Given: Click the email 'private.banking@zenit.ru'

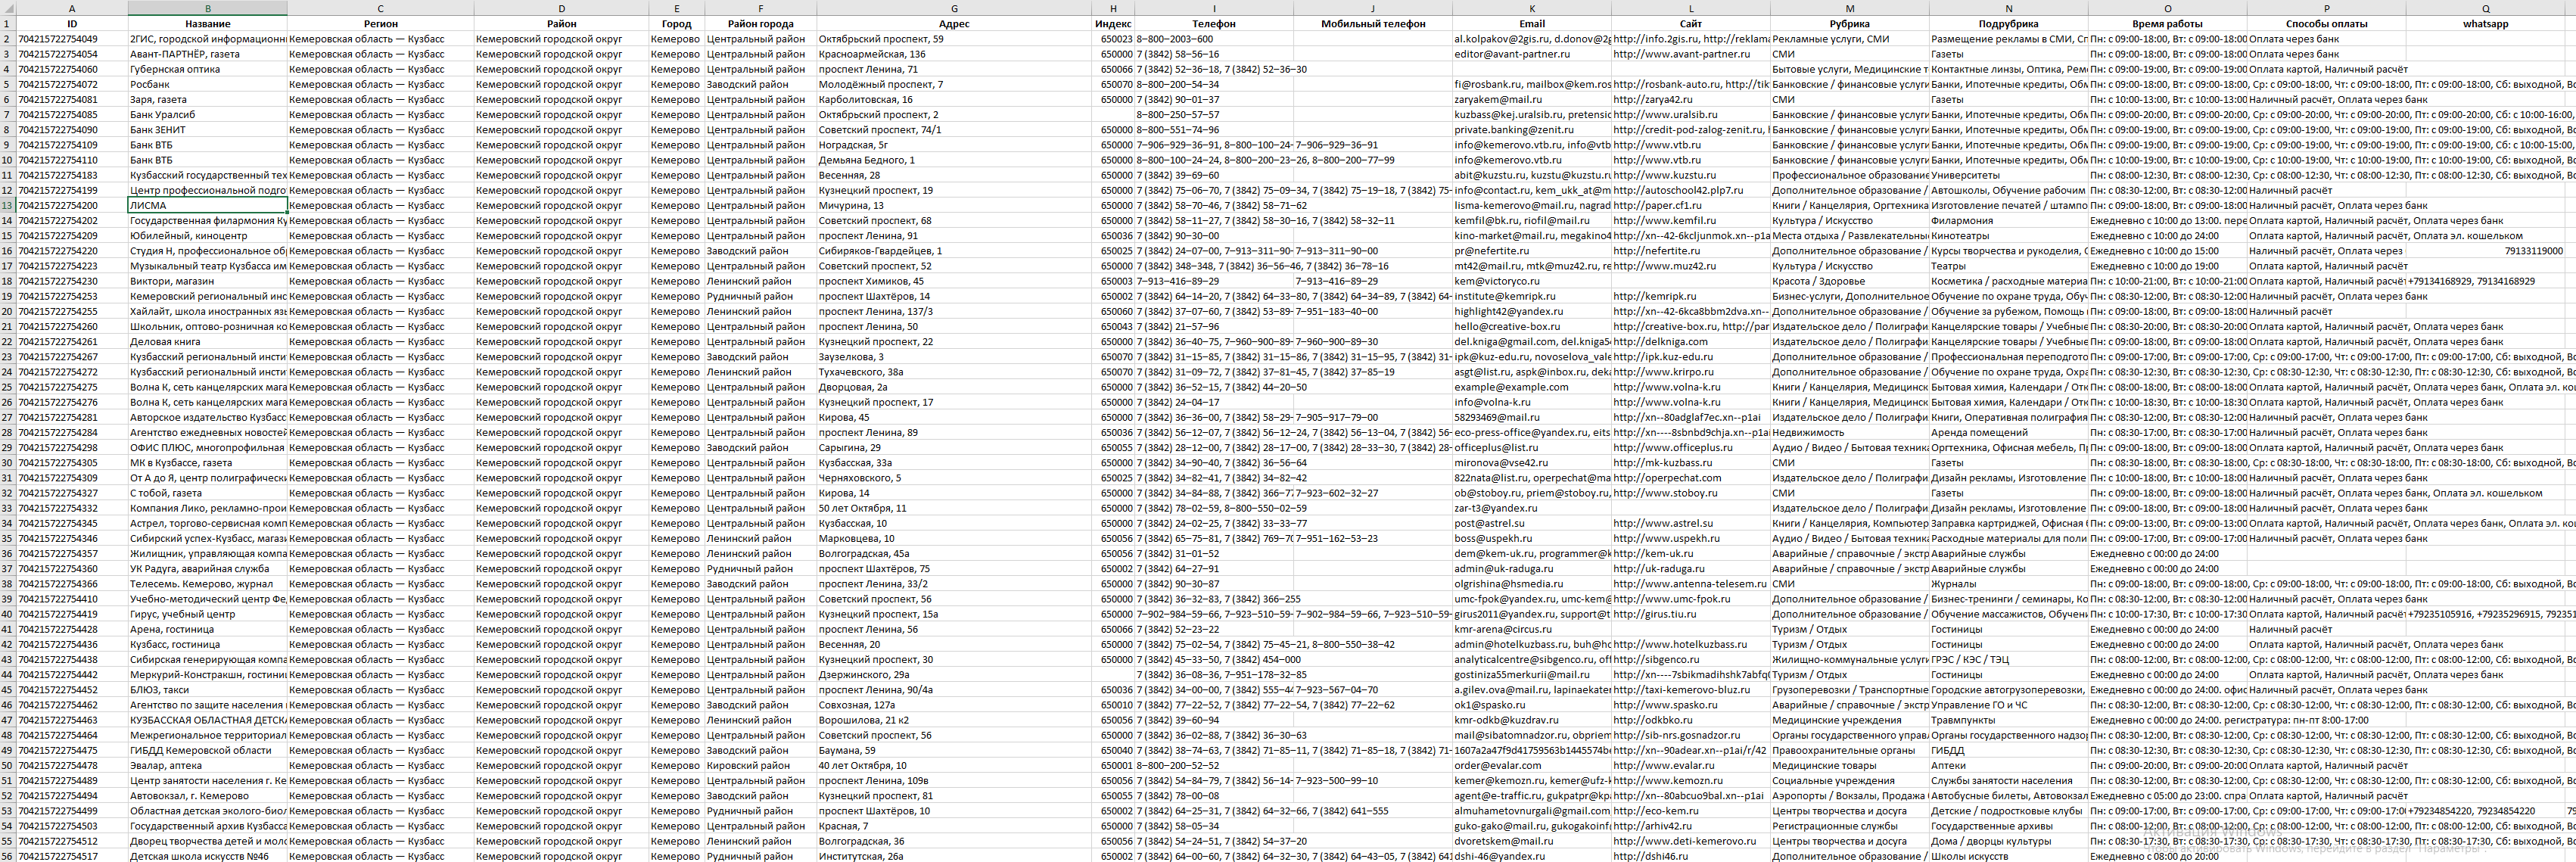Looking at the screenshot, I should [1531, 130].
